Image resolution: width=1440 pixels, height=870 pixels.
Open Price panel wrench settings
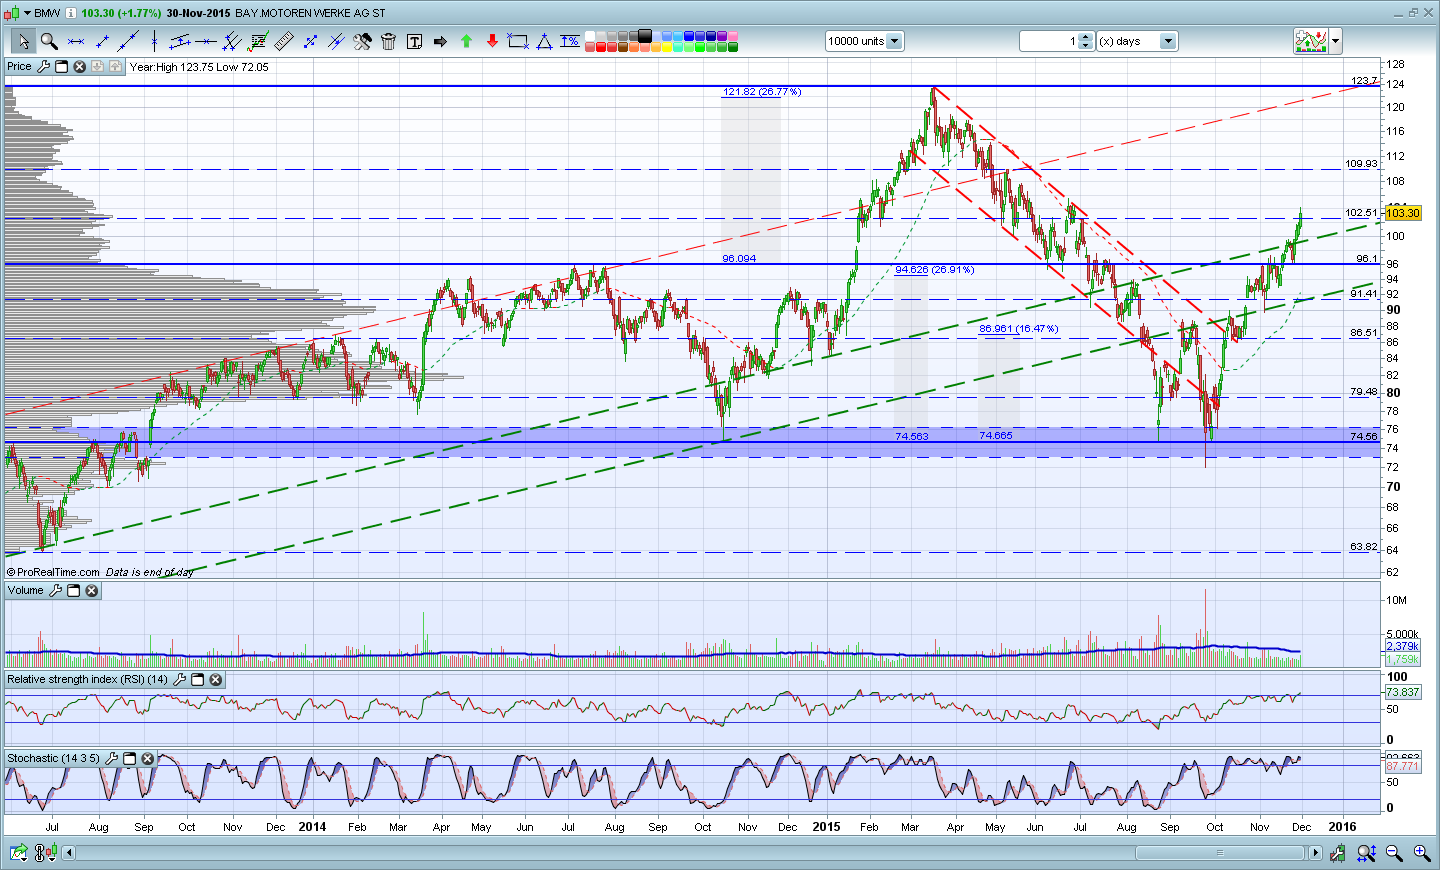tap(43, 67)
